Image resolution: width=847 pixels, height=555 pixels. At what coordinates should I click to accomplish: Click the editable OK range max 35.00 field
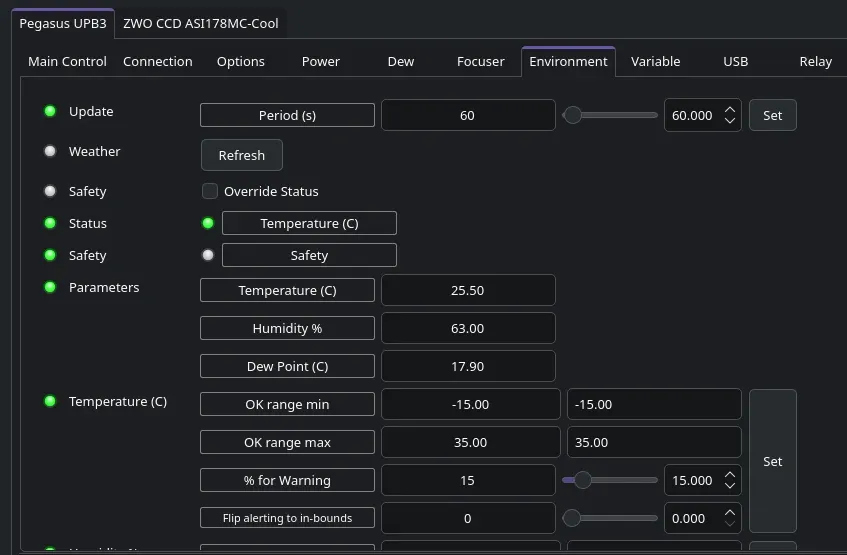click(654, 442)
